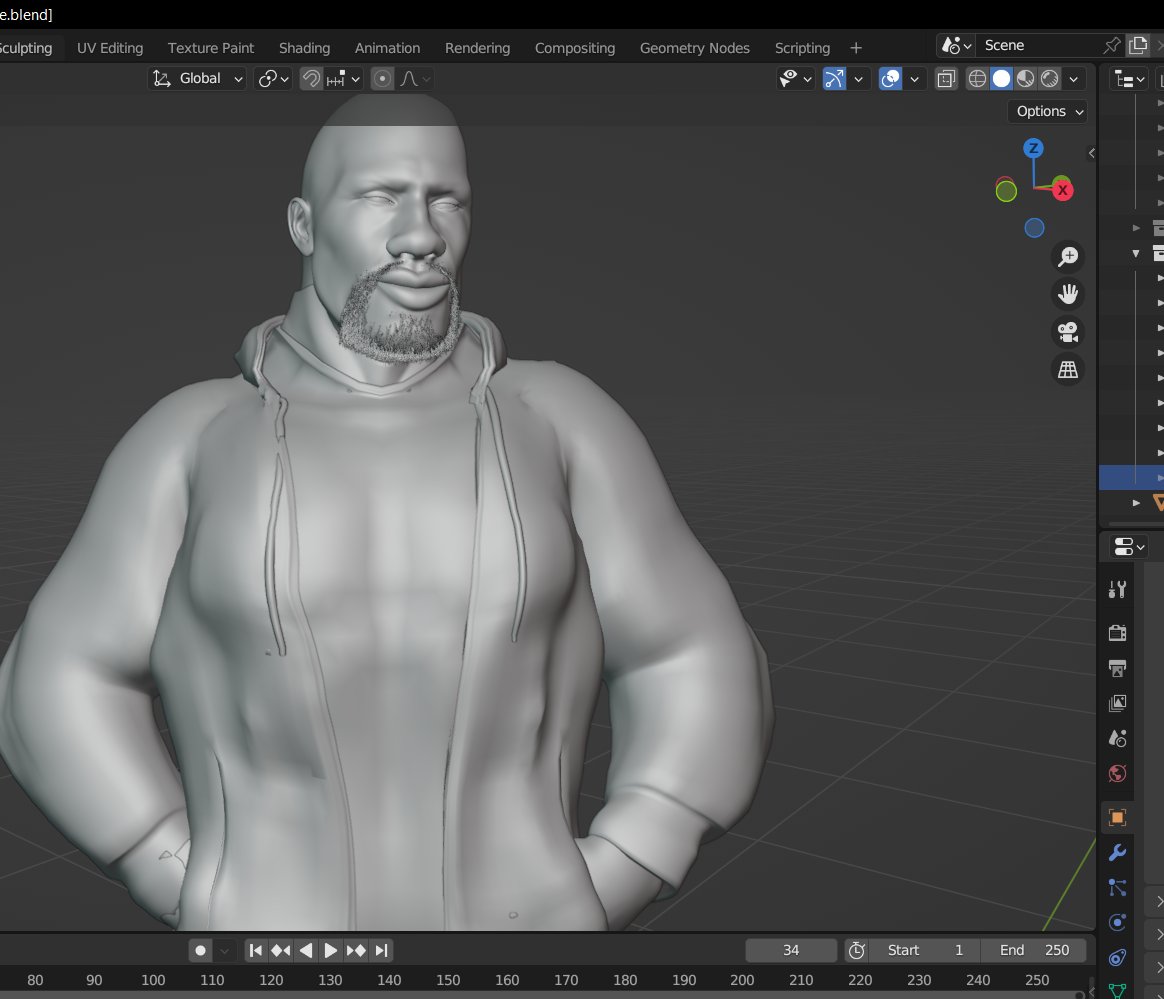Open the outliner editor type dropdown
Image resolution: width=1164 pixels, height=999 pixels.
point(1130,79)
